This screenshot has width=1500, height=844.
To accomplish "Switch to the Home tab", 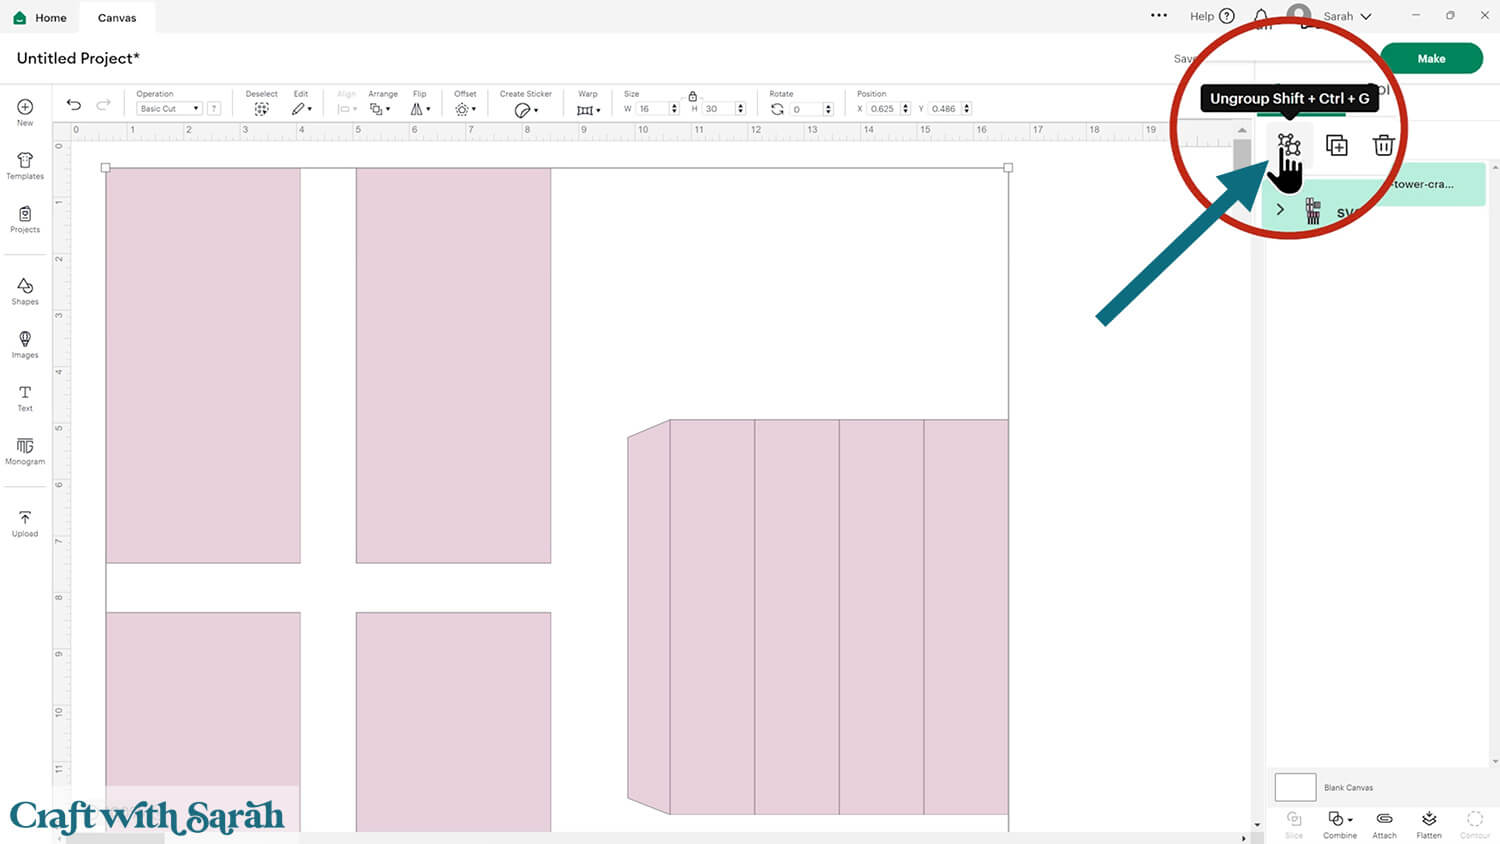I will (41, 17).
